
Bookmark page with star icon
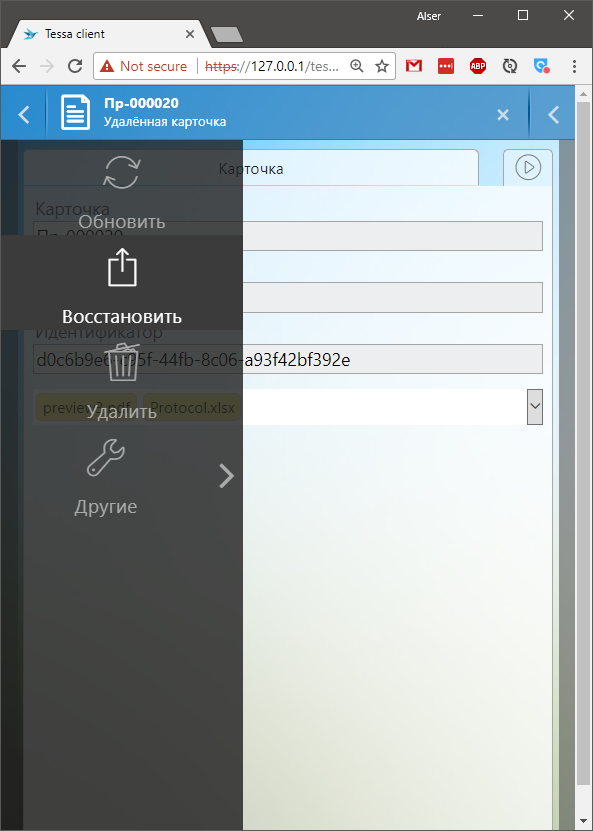tap(382, 66)
